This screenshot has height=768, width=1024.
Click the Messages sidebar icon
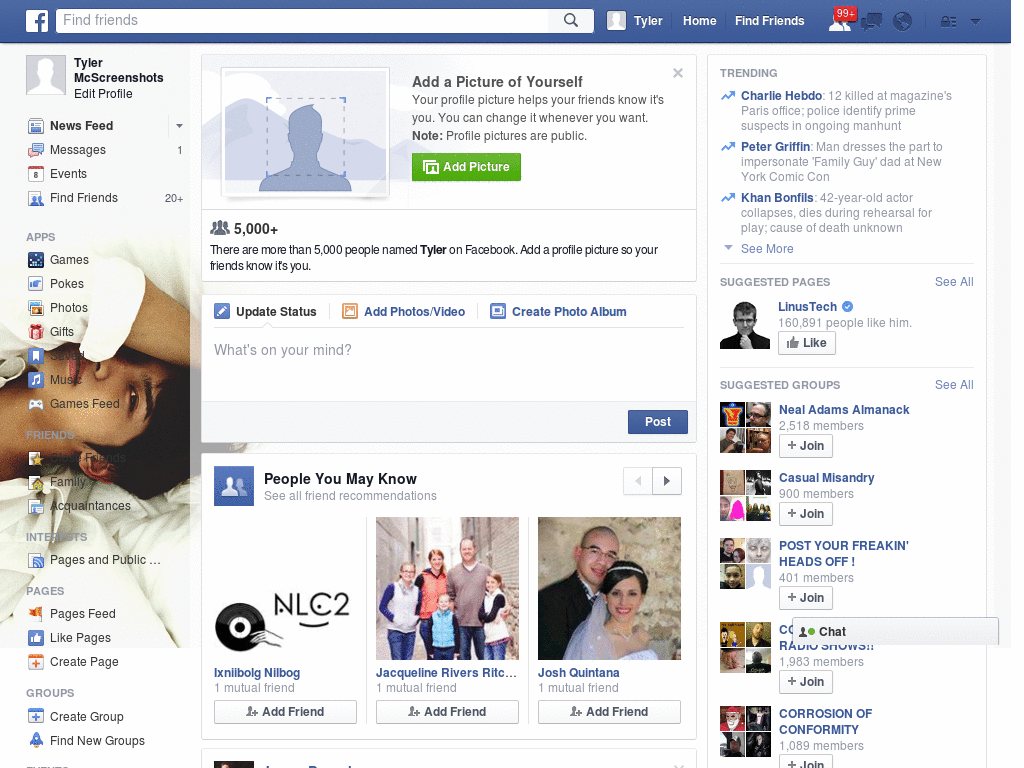click(36, 150)
